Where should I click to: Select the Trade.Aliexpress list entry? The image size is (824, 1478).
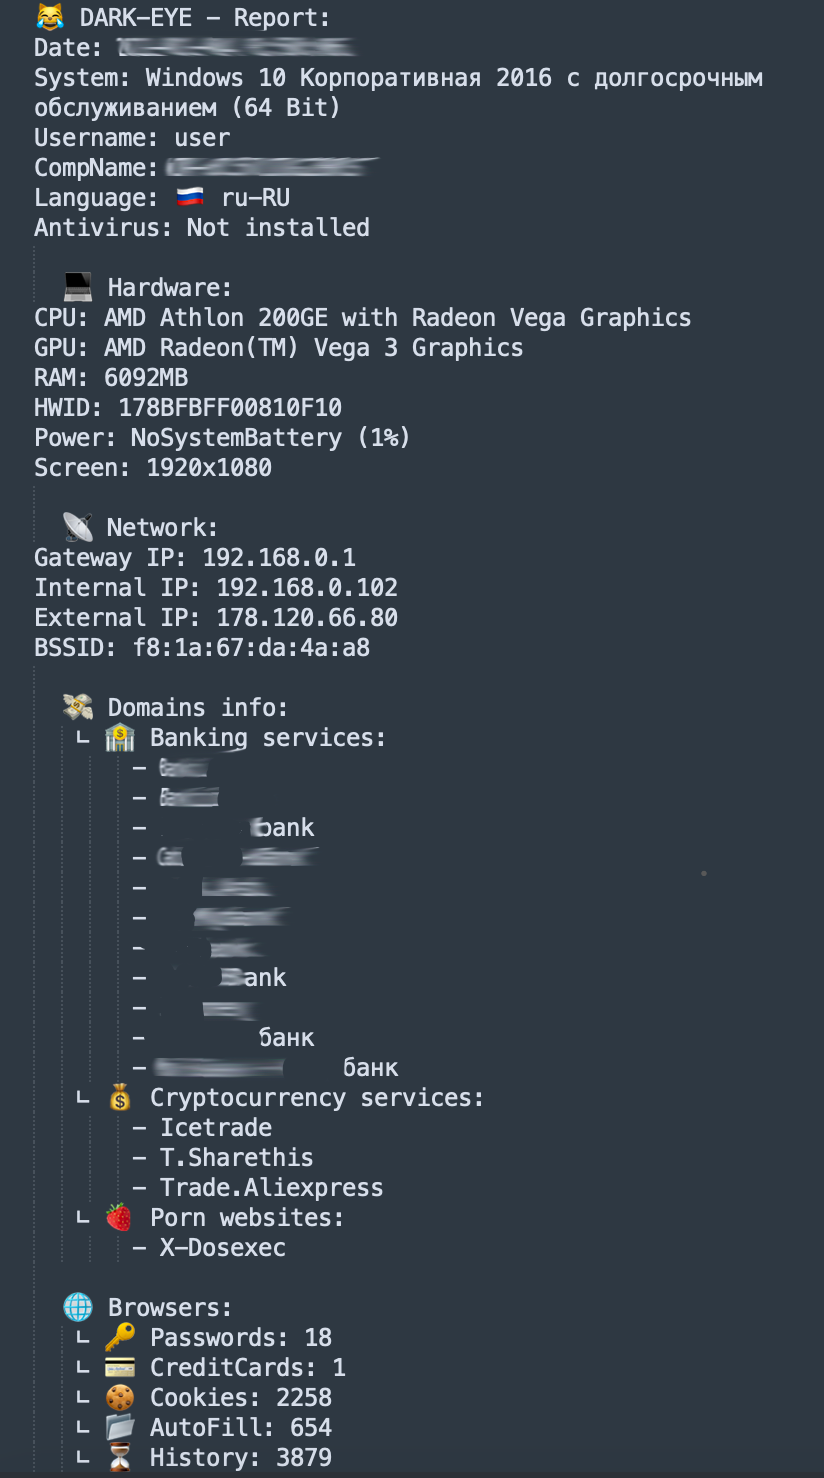271,1188
